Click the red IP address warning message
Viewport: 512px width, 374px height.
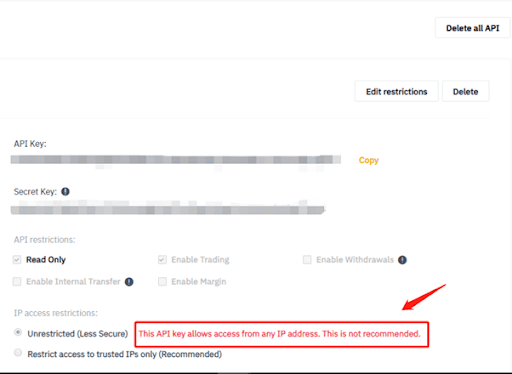pyautogui.click(x=279, y=334)
